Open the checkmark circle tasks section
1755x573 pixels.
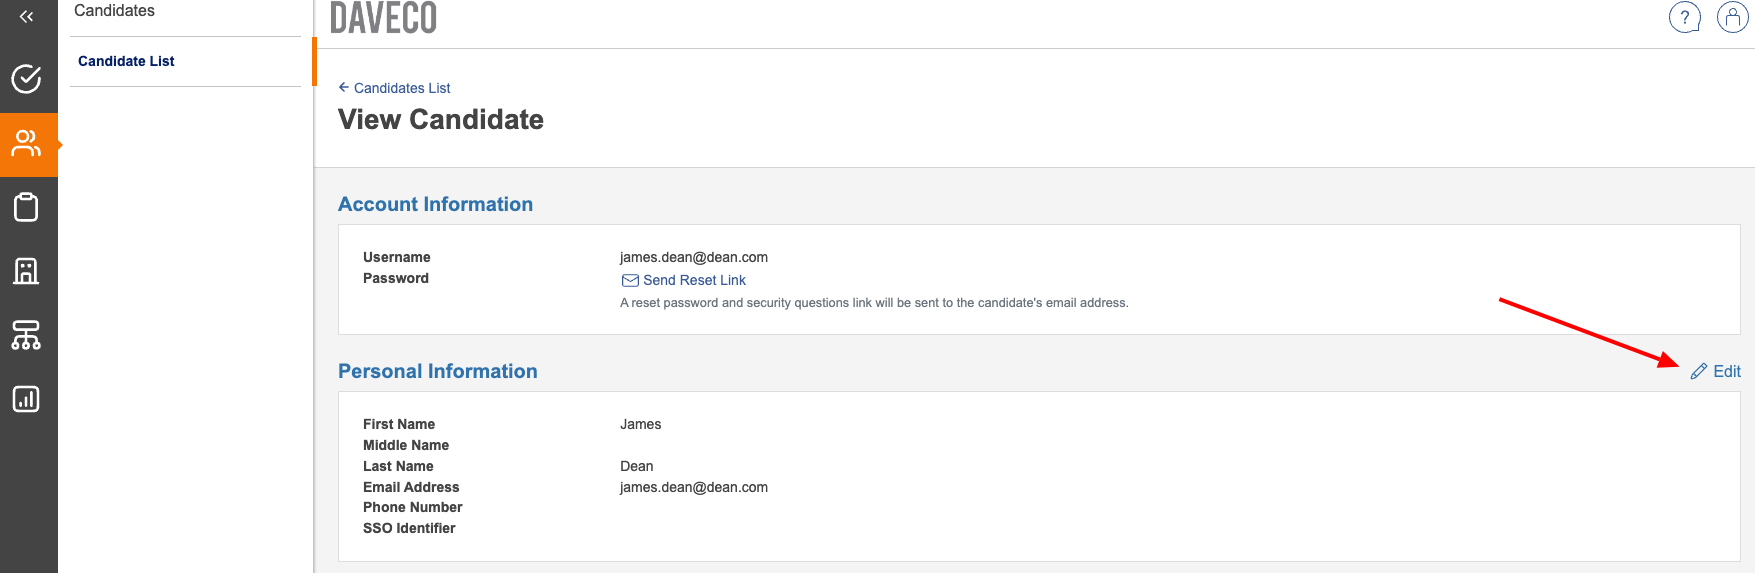(x=27, y=79)
